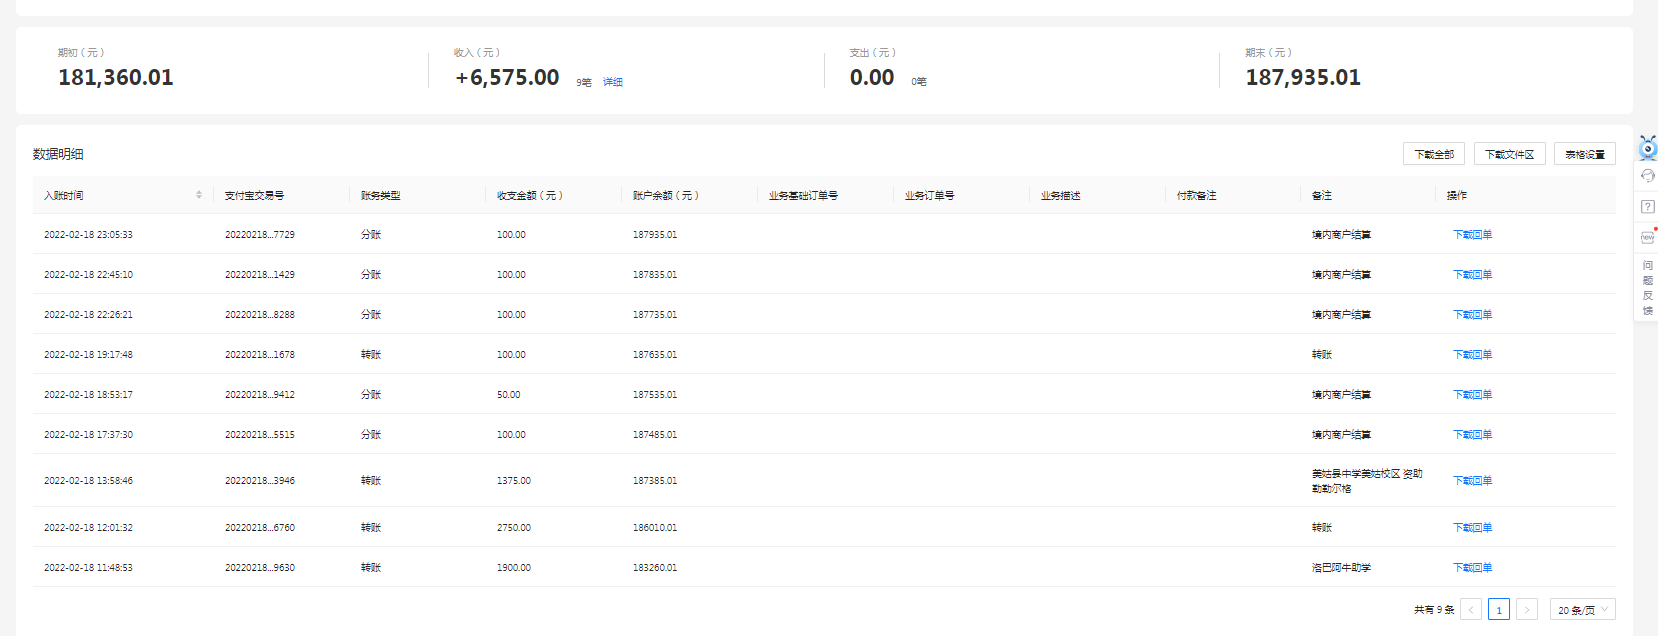Viewport: 1658px width, 636px height.
Task: Open the 详细 link beside income
Action: click(x=613, y=82)
